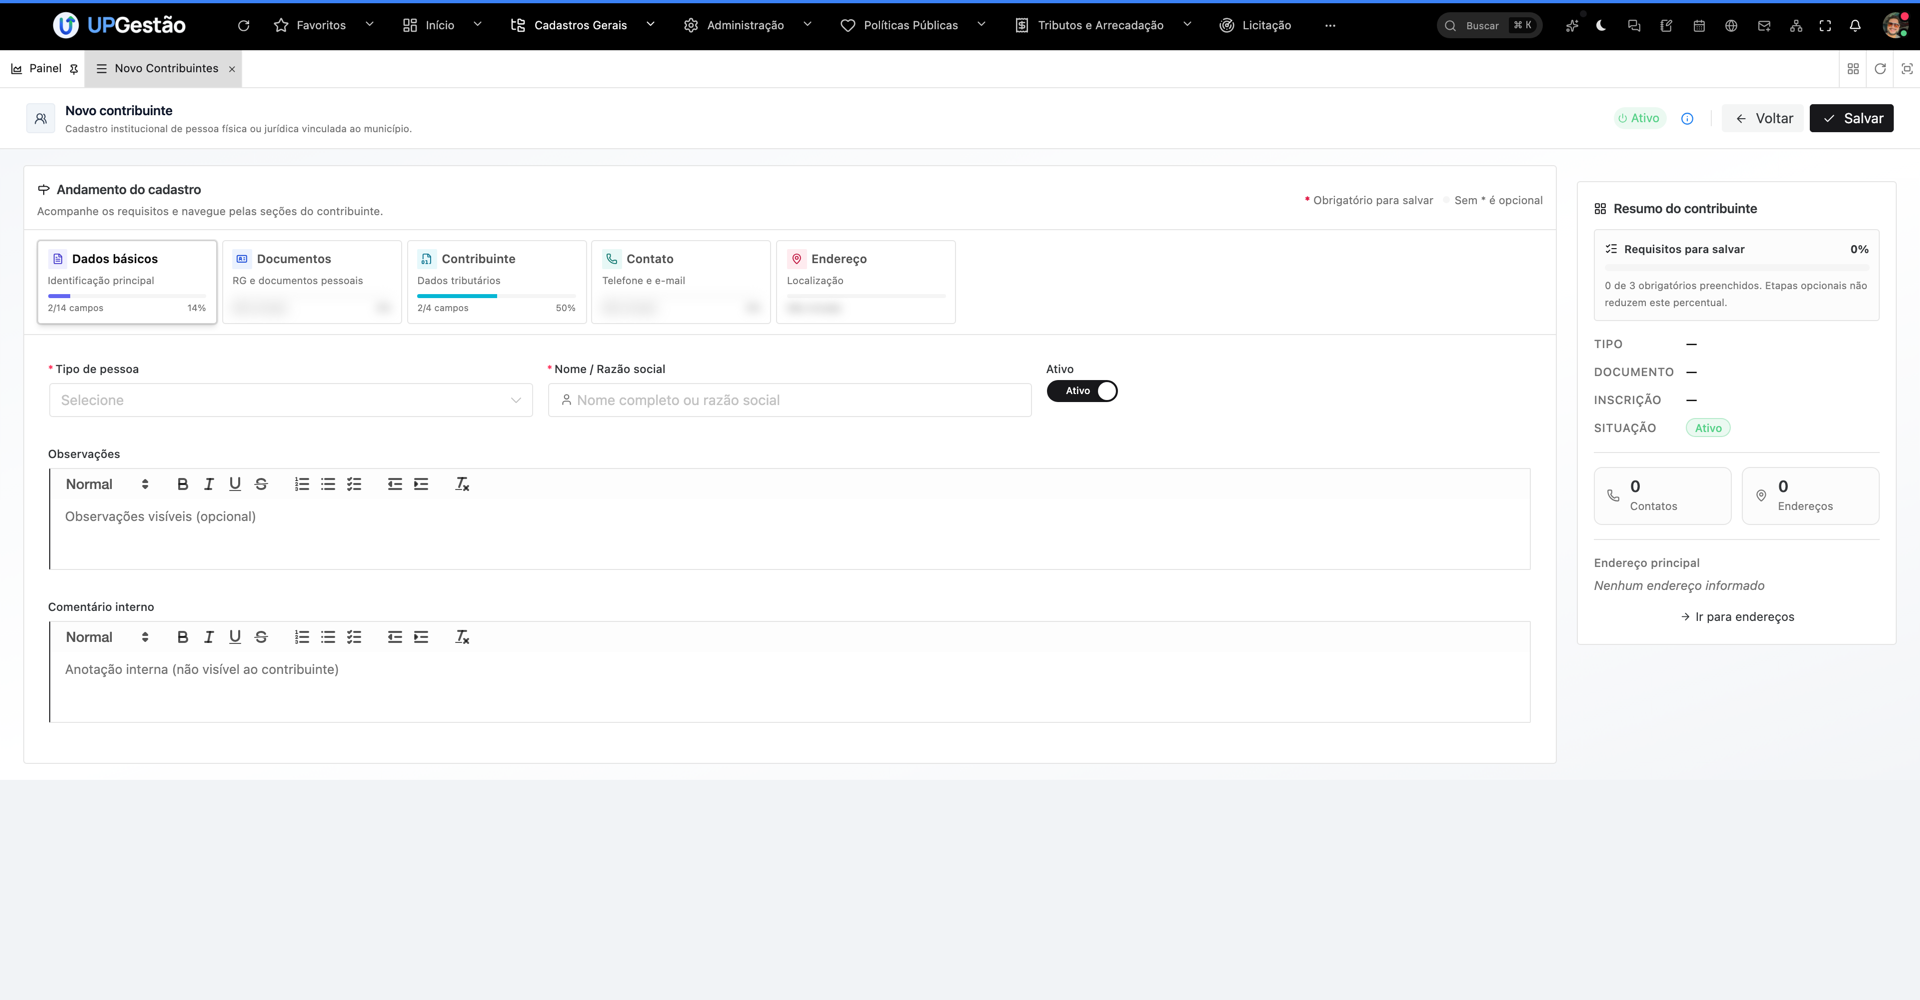Click the Dados básicos 14% progress bar
The image size is (1920, 1000).
pyautogui.click(x=127, y=296)
